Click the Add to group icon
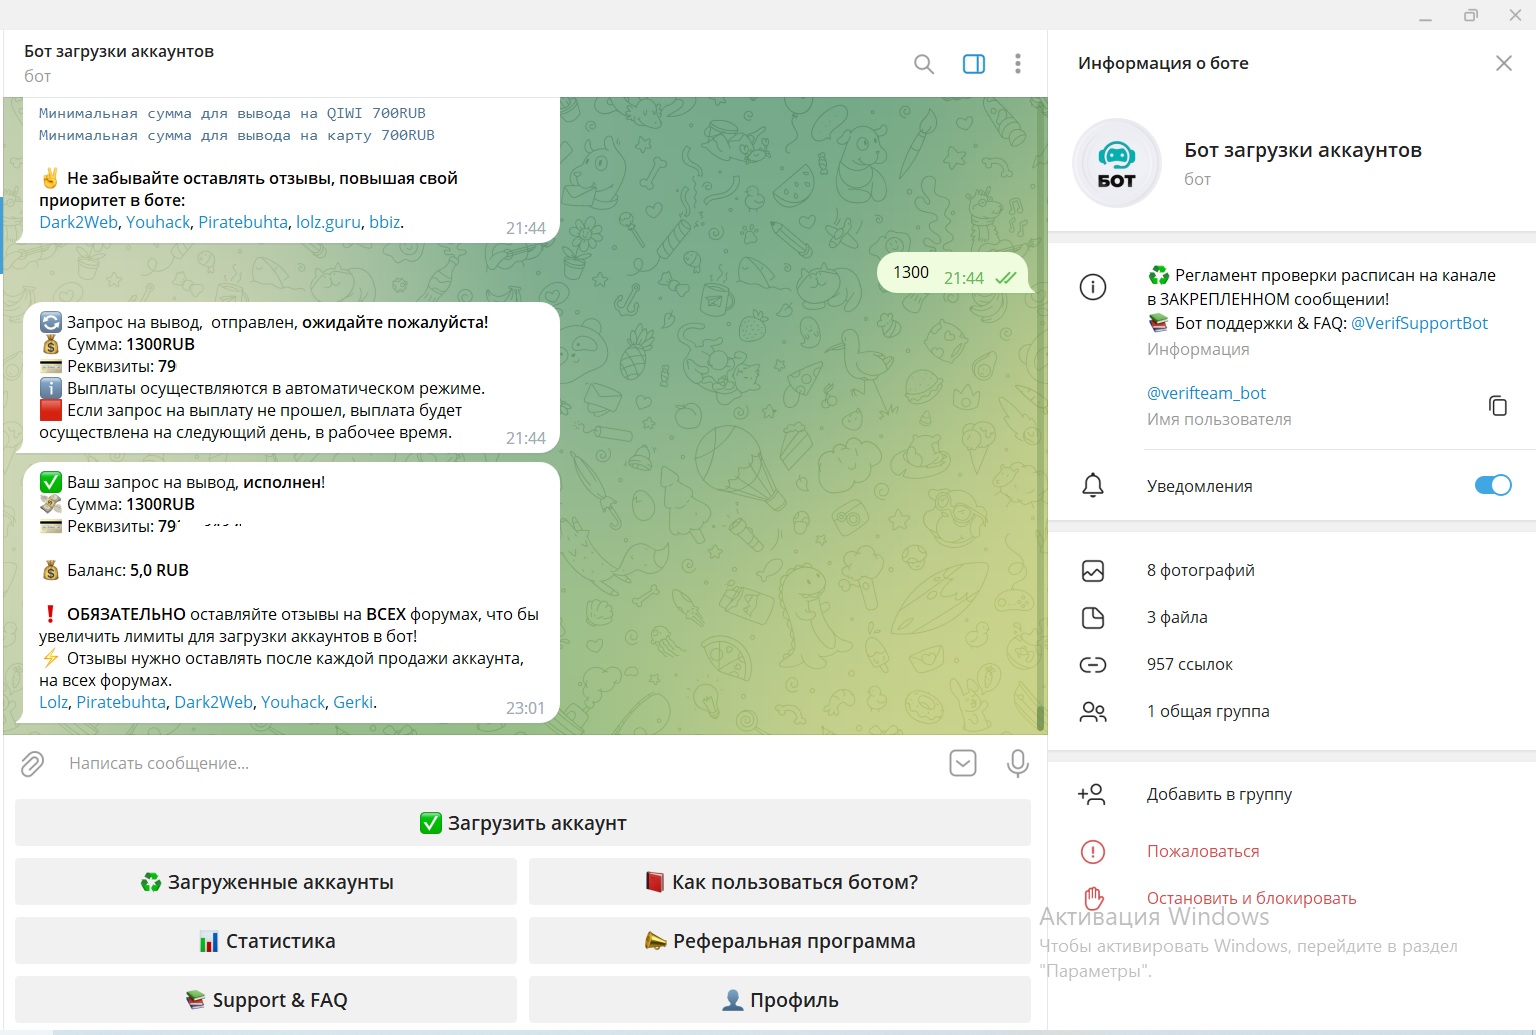 pyautogui.click(x=1091, y=794)
